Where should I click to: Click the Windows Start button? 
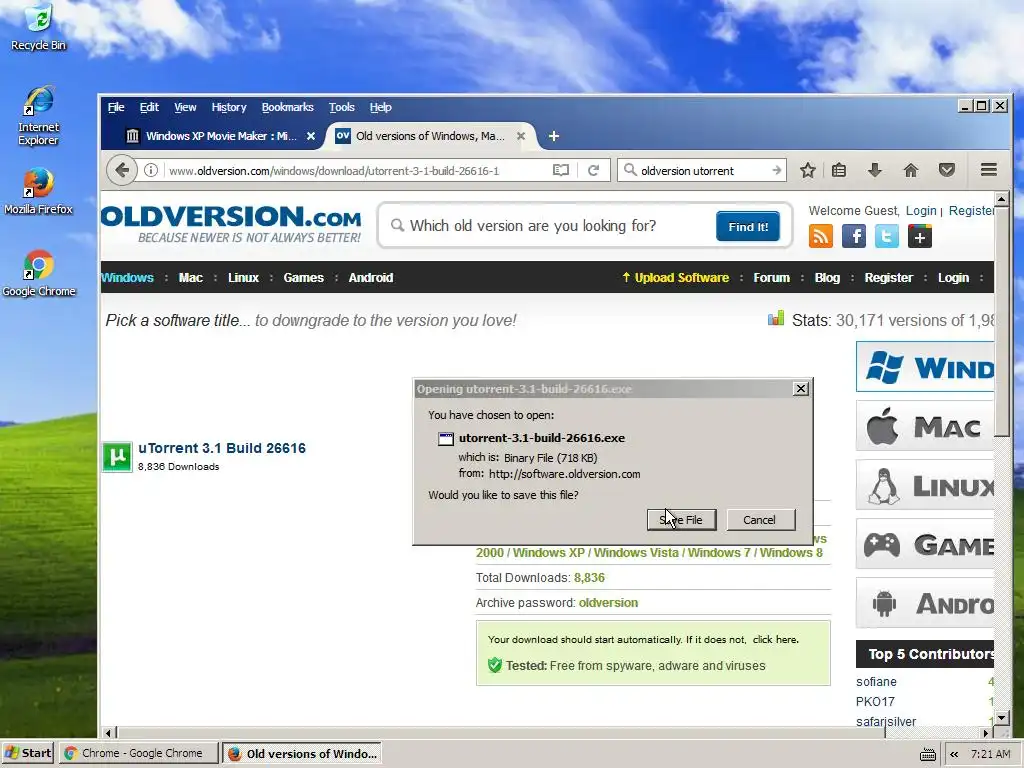point(28,753)
